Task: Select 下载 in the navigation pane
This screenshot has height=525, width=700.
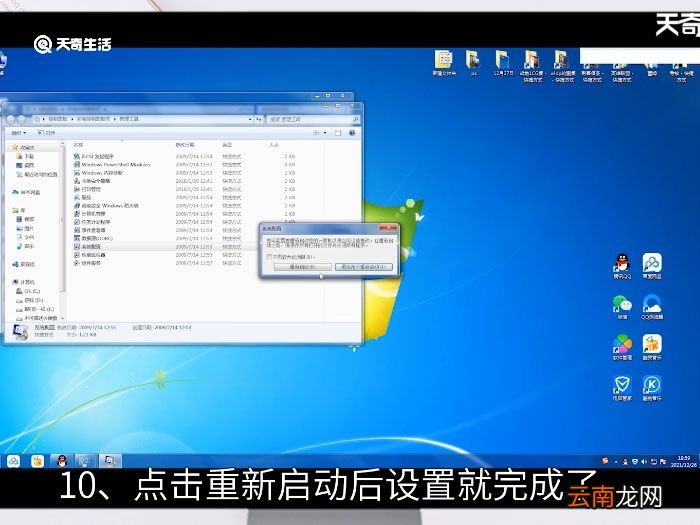Action: coord(25,156)
